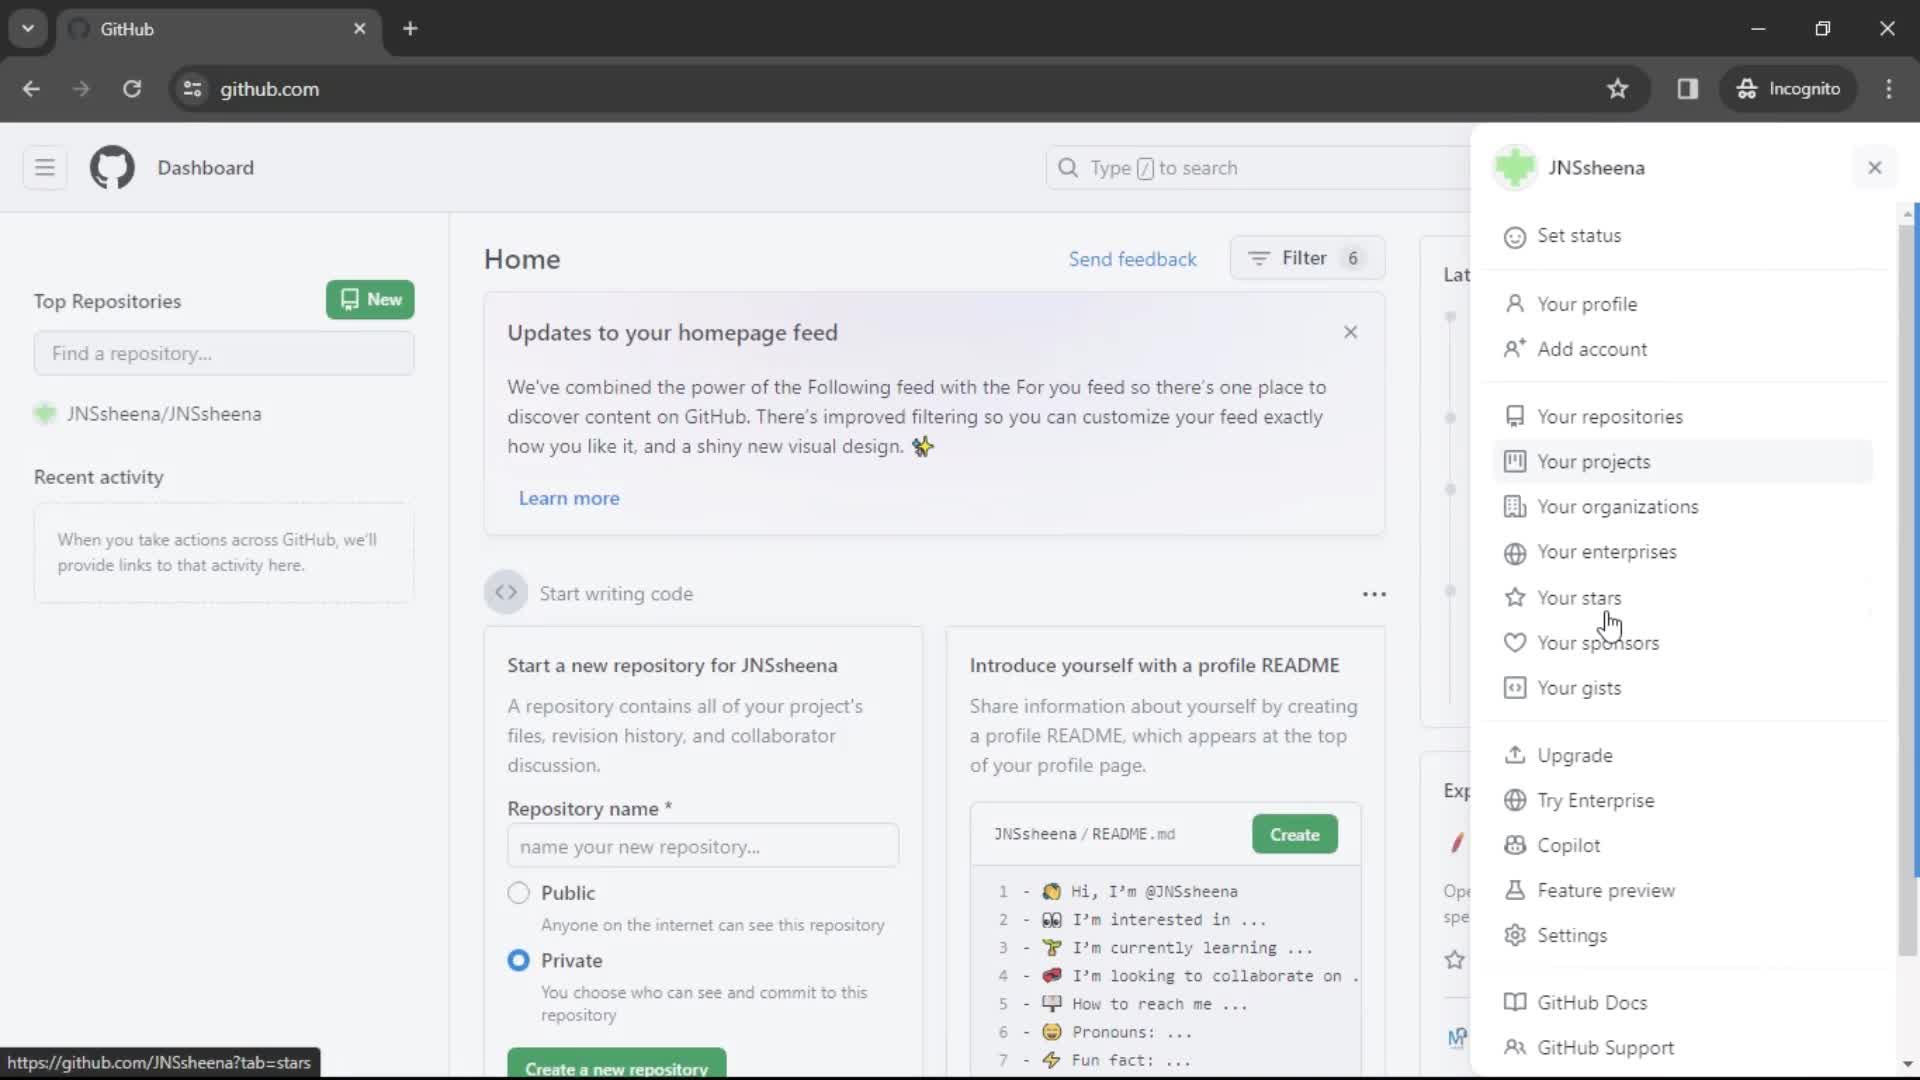
Task: Click the Your sponsors heart icon
Action: pos(1515,643)
